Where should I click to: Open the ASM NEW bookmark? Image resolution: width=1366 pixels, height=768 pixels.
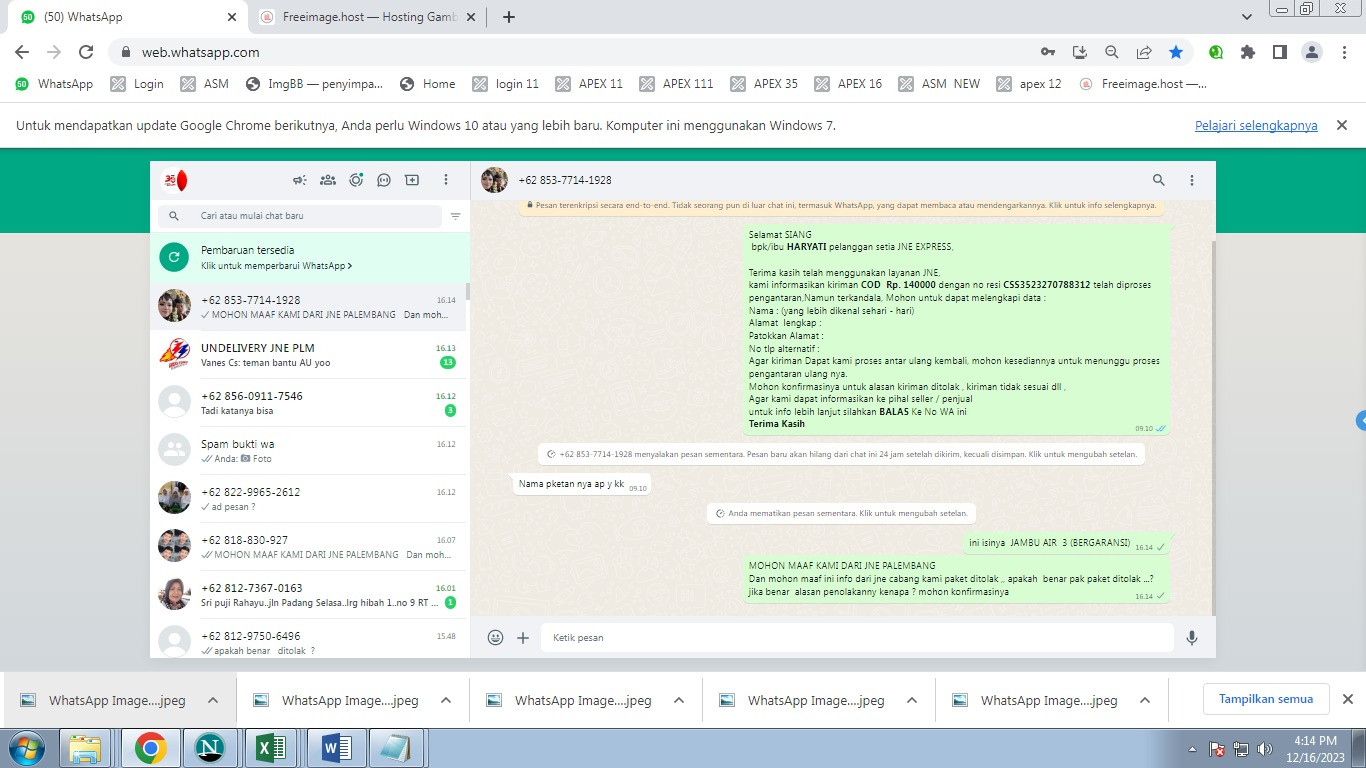(x=940, y=84)
